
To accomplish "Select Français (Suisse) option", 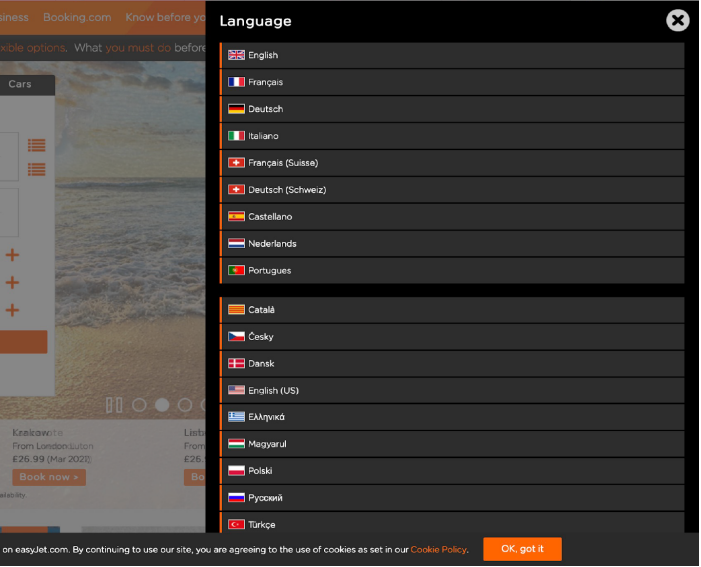I will point(452,163).
